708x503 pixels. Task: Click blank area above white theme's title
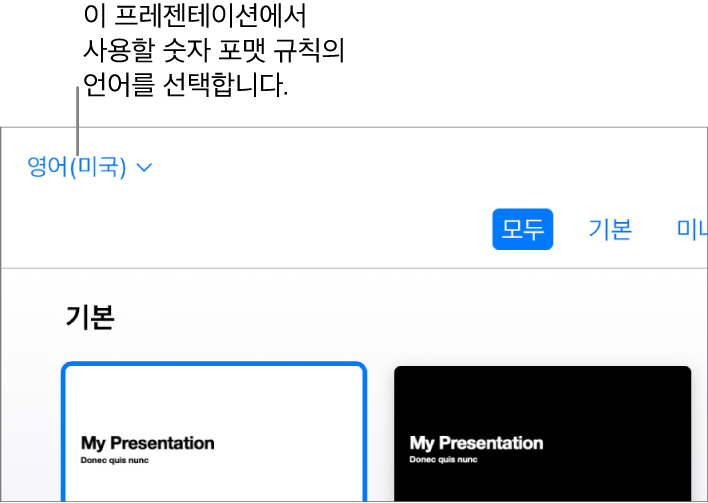(214, 400)
